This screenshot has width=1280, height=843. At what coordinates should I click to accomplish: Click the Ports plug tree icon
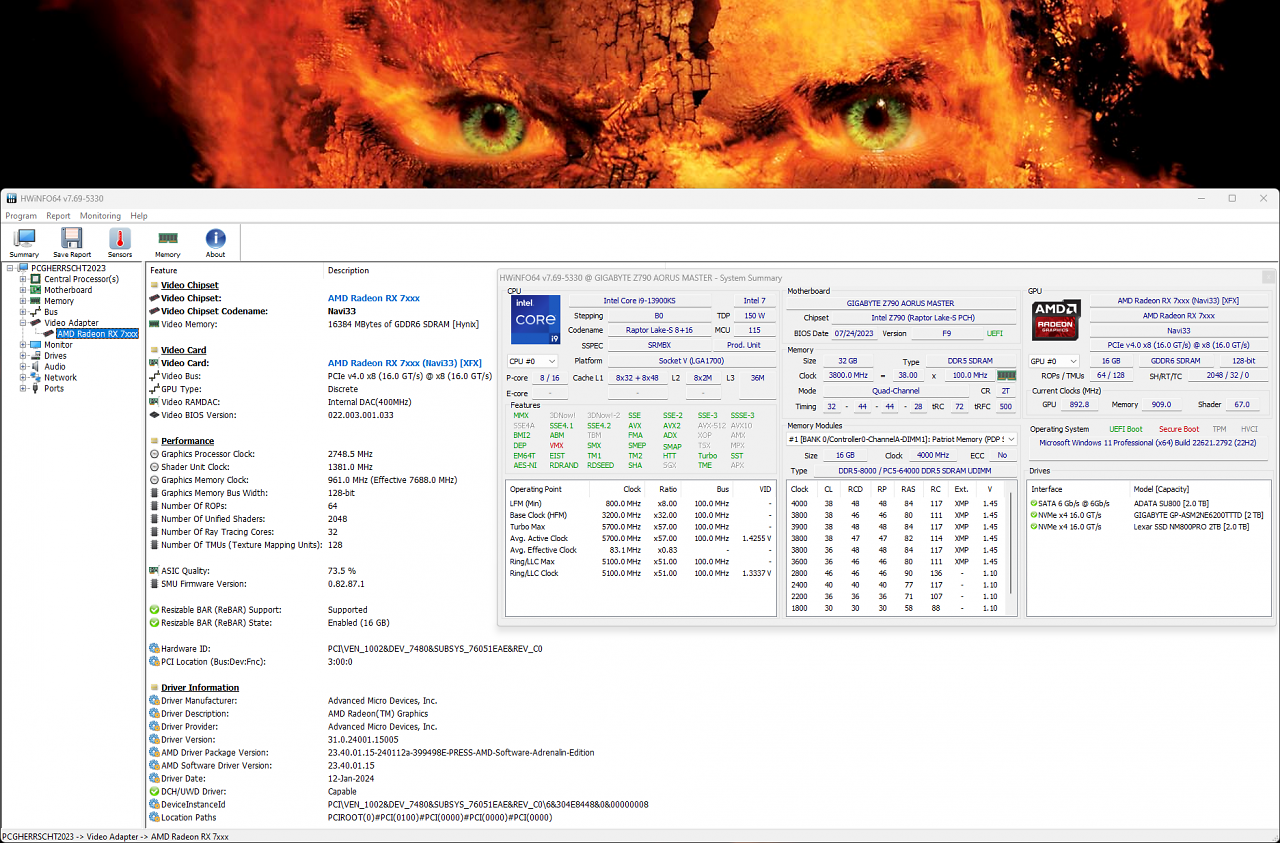pyautogui.click(x=36, y=388)
